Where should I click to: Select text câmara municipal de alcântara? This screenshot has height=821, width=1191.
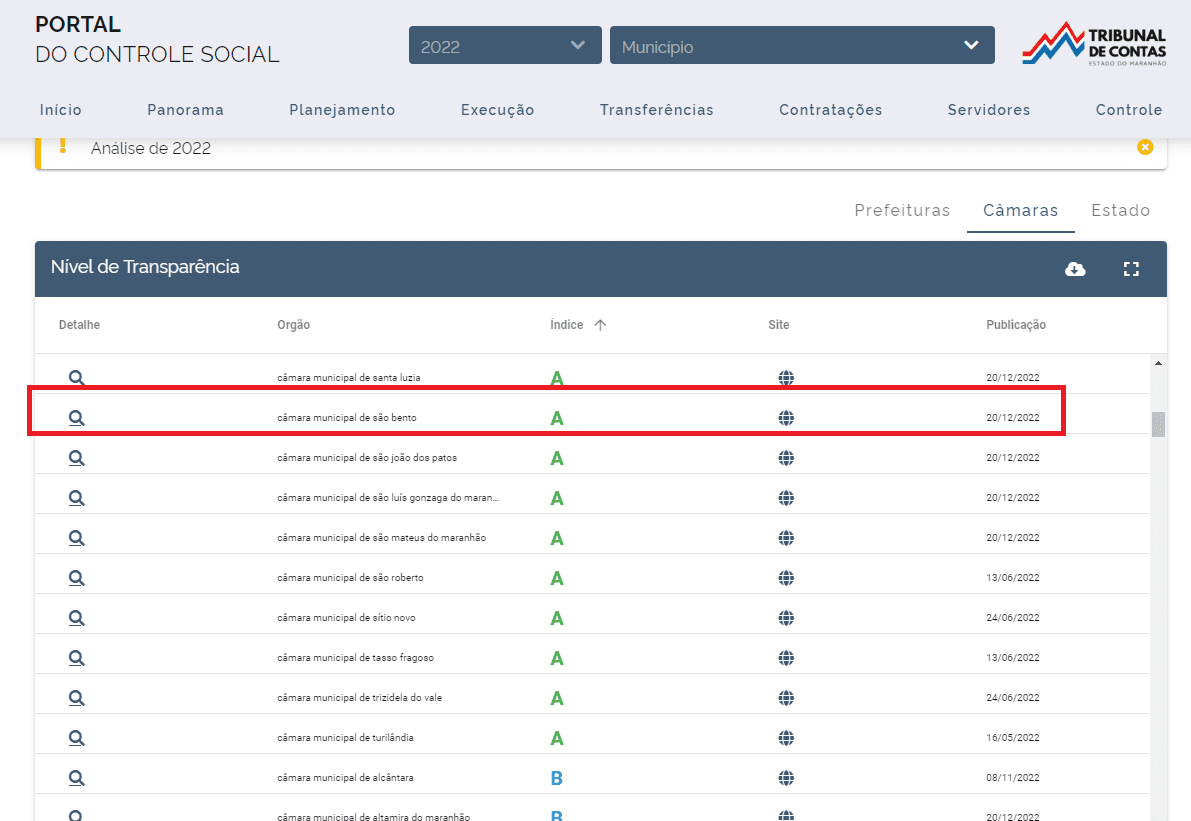[x=346, y=778]
